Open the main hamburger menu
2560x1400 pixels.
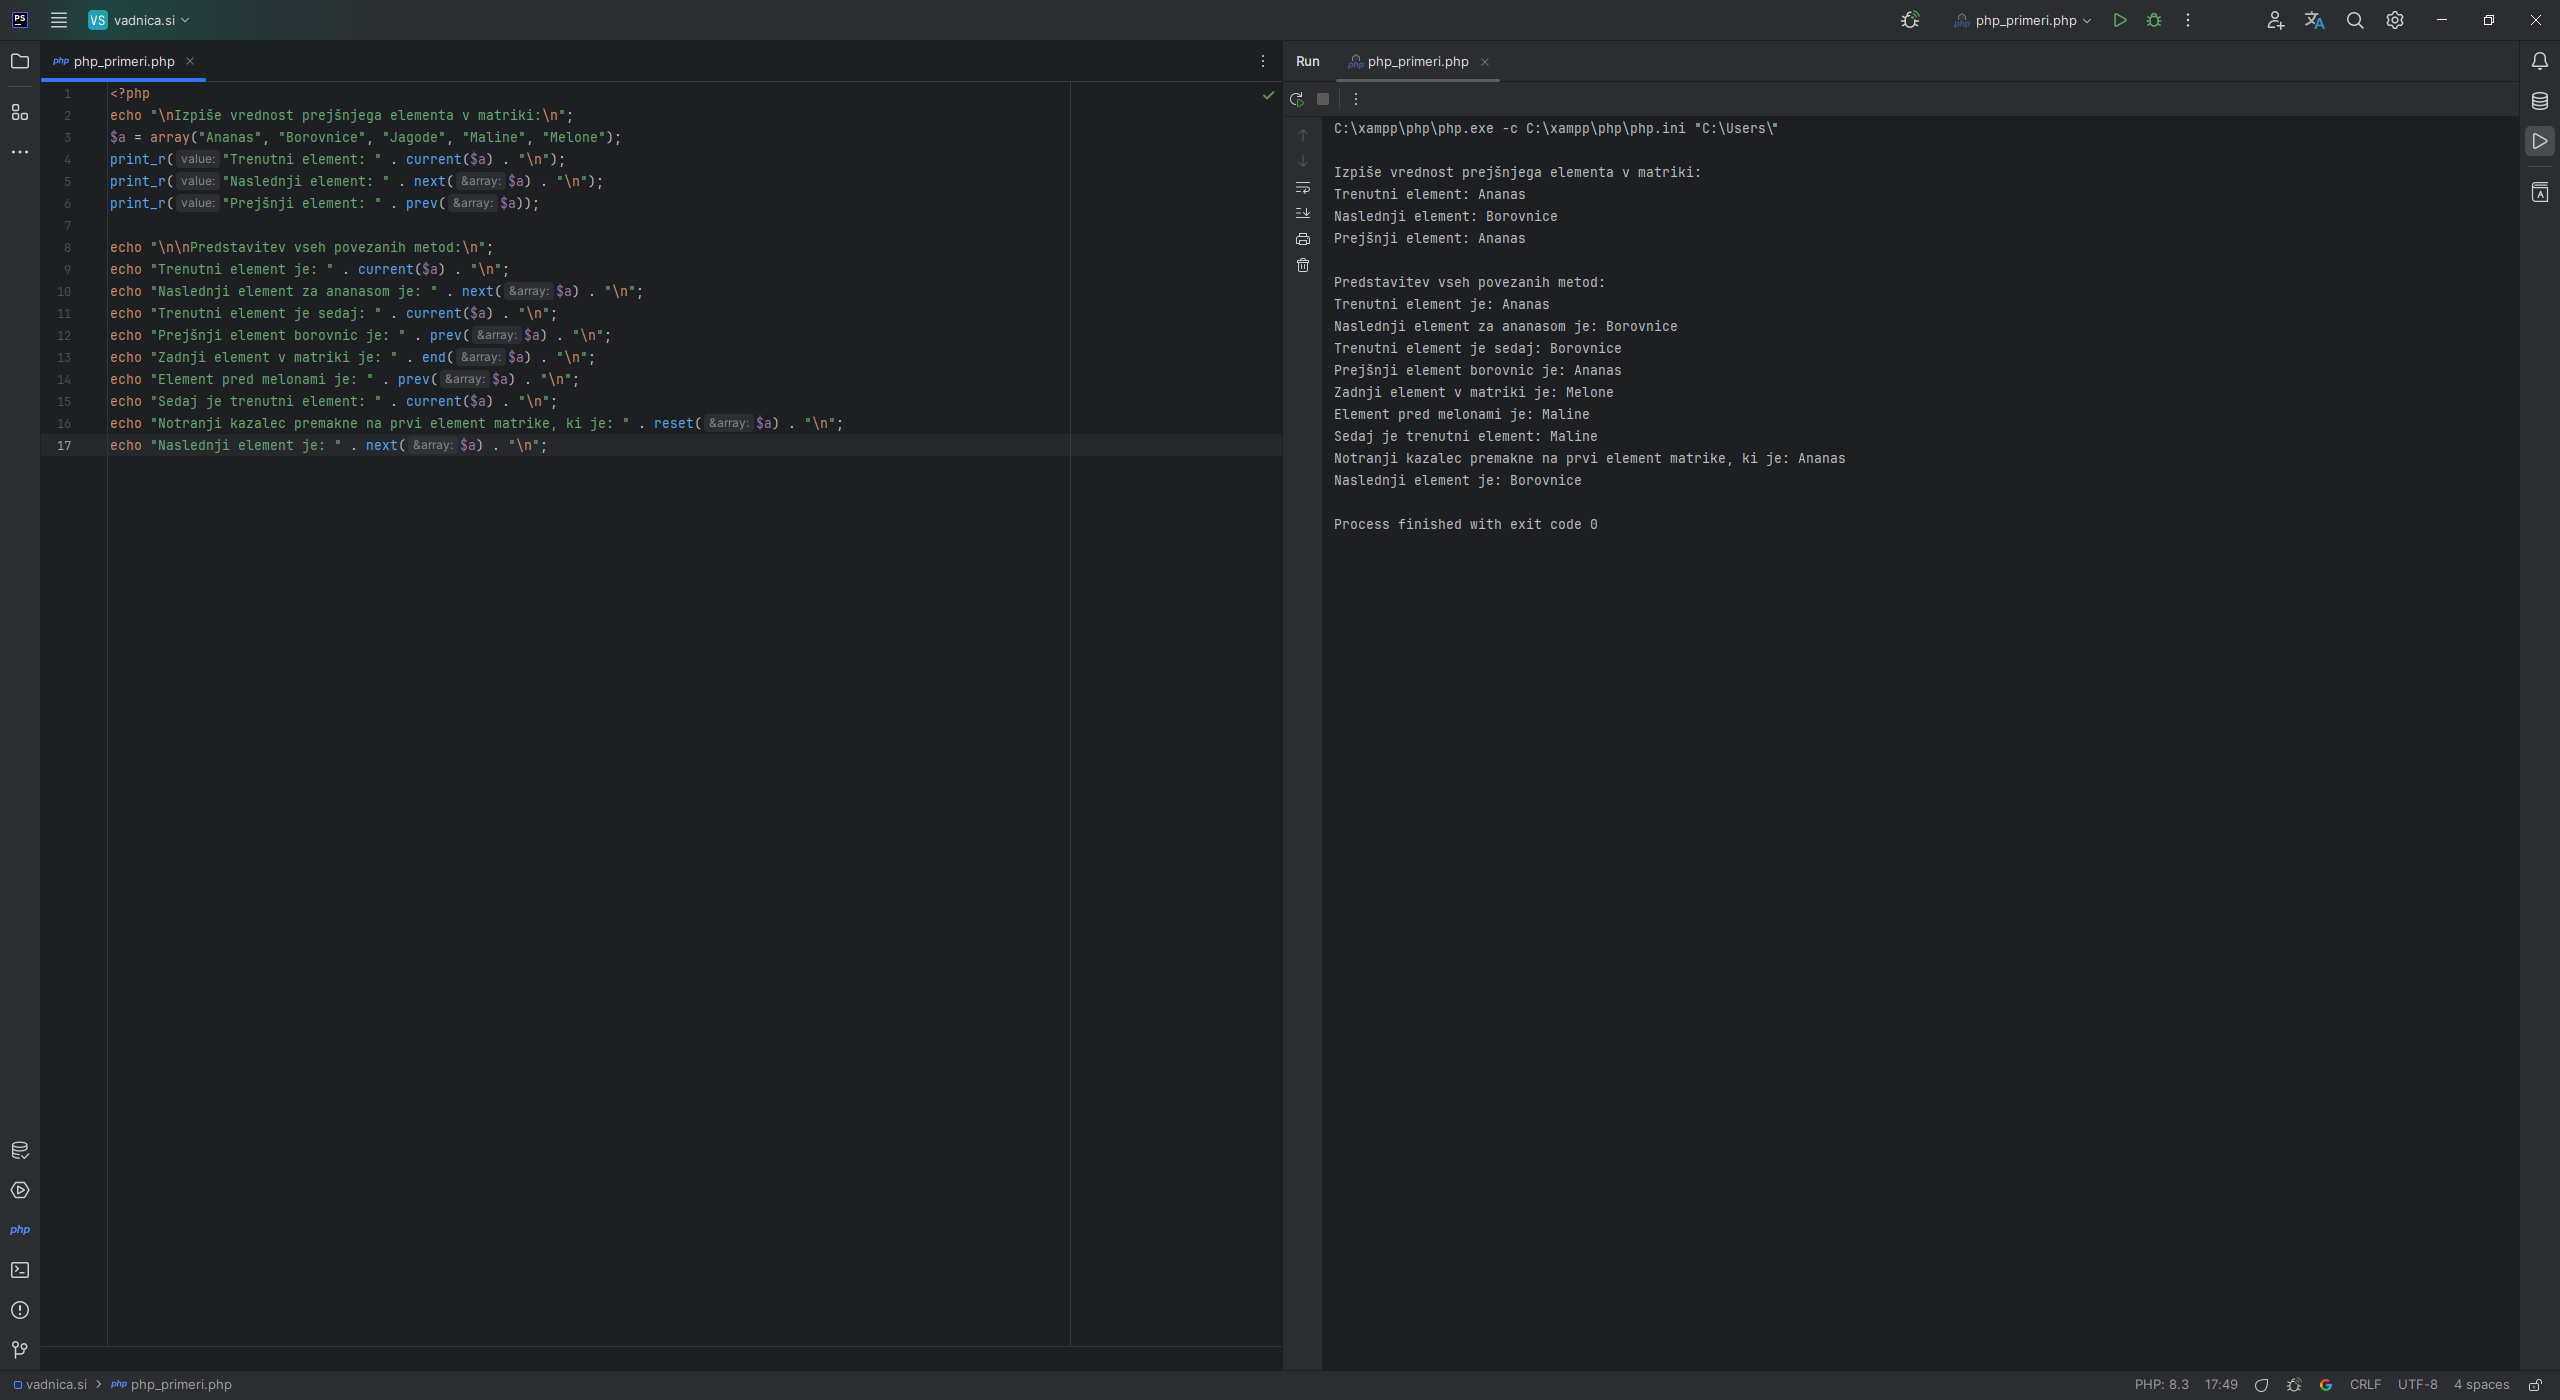pyautogui.click(x=59, y=20)
